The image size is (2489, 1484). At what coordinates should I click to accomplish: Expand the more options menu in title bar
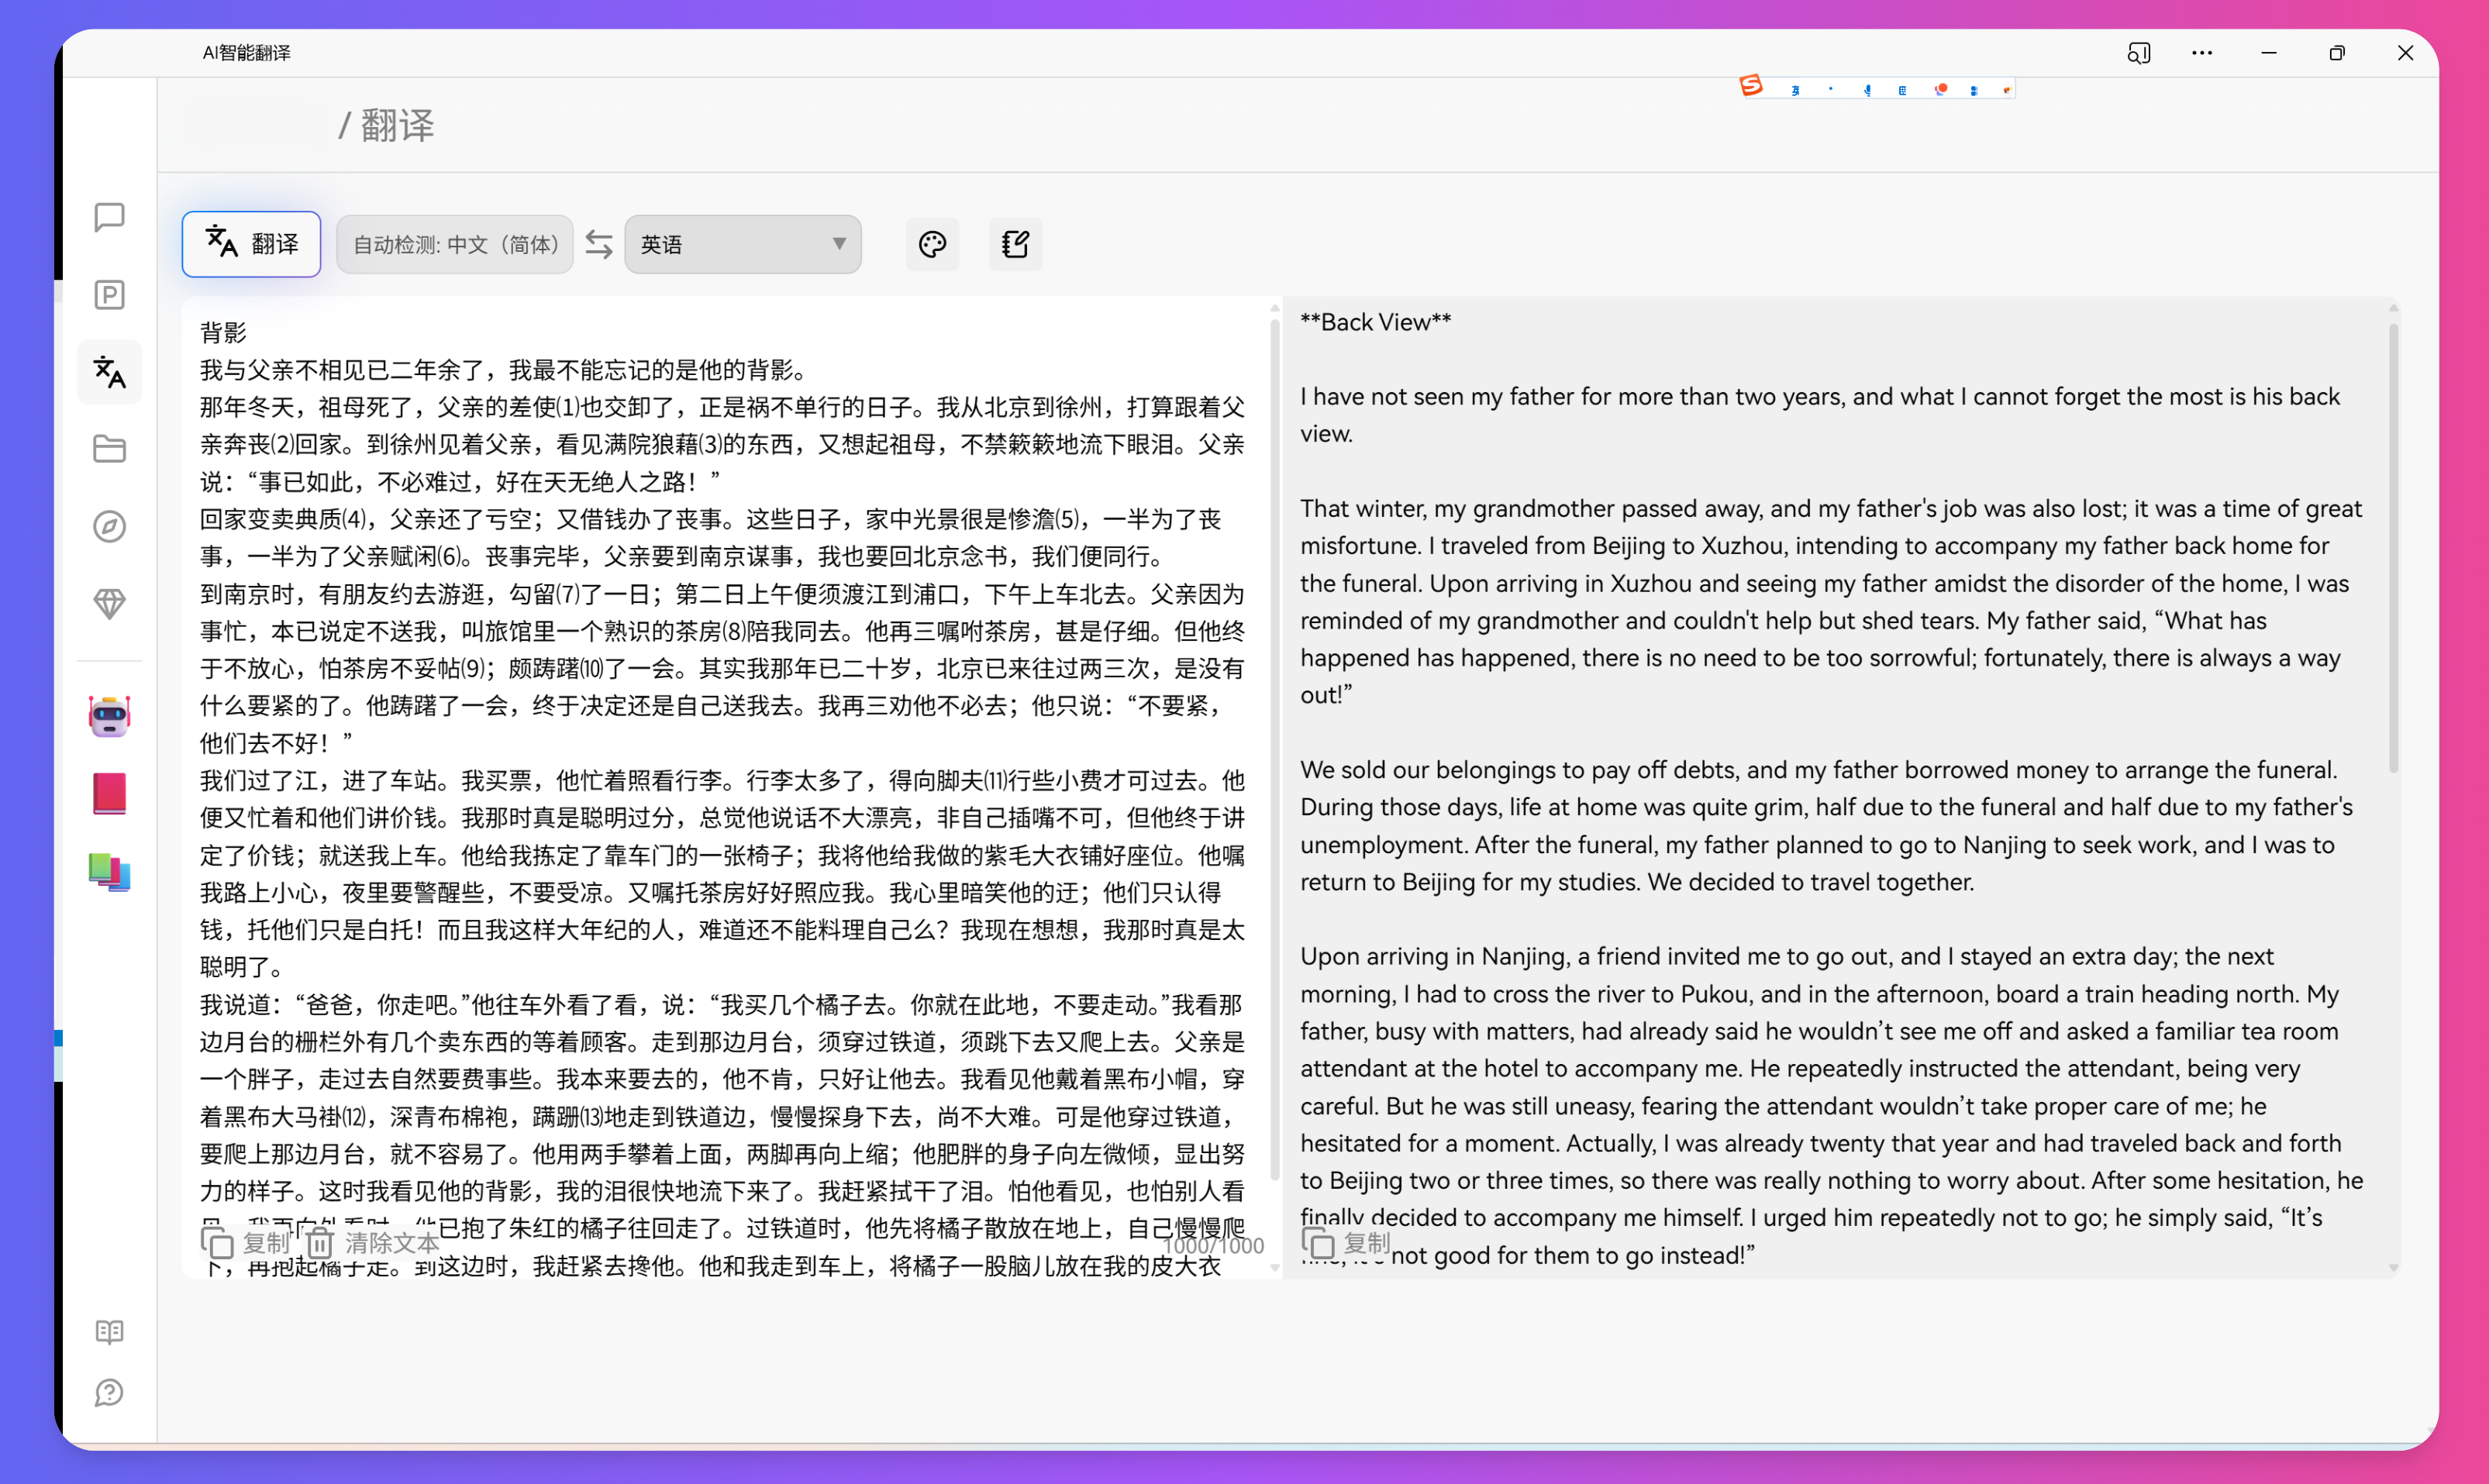[x=2202, y=53]
